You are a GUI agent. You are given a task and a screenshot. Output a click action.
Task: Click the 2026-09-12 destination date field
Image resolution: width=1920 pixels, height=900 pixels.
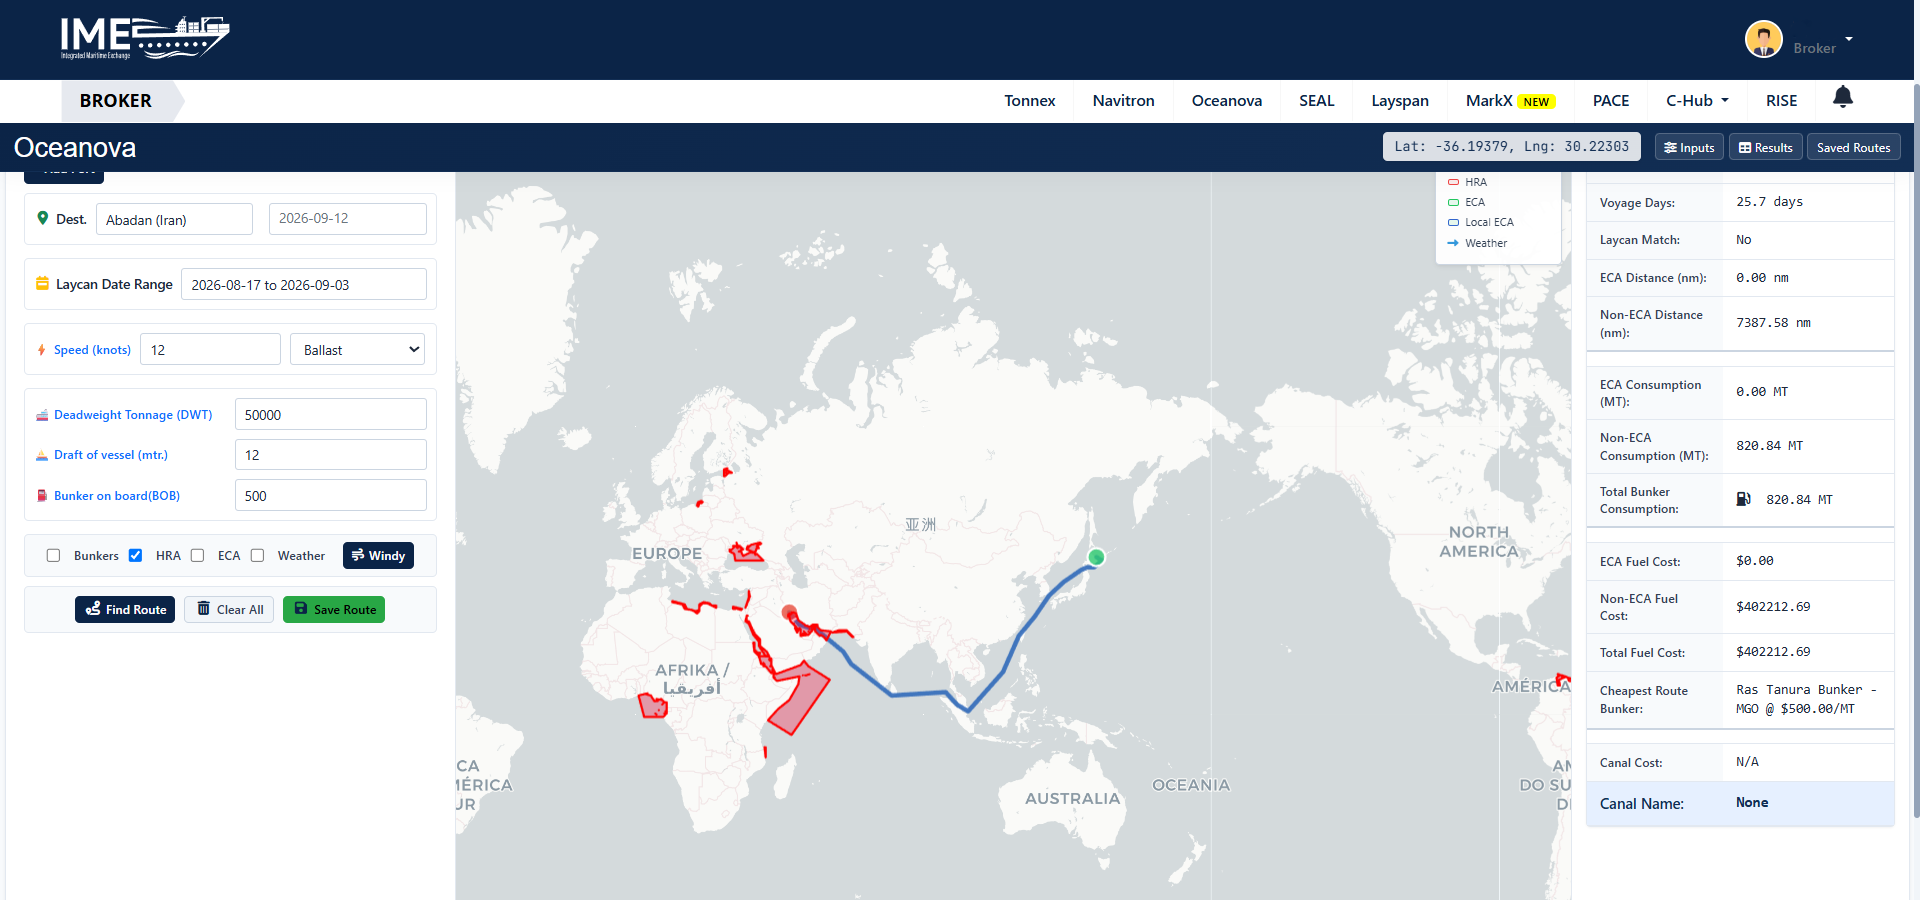point(348,219)
